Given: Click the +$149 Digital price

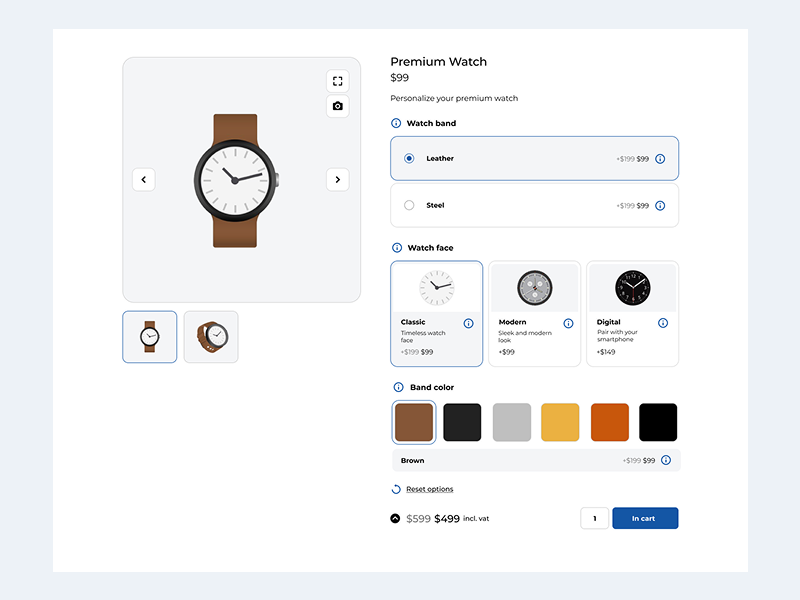Looking at the screenshot, I should coord(606,352).
